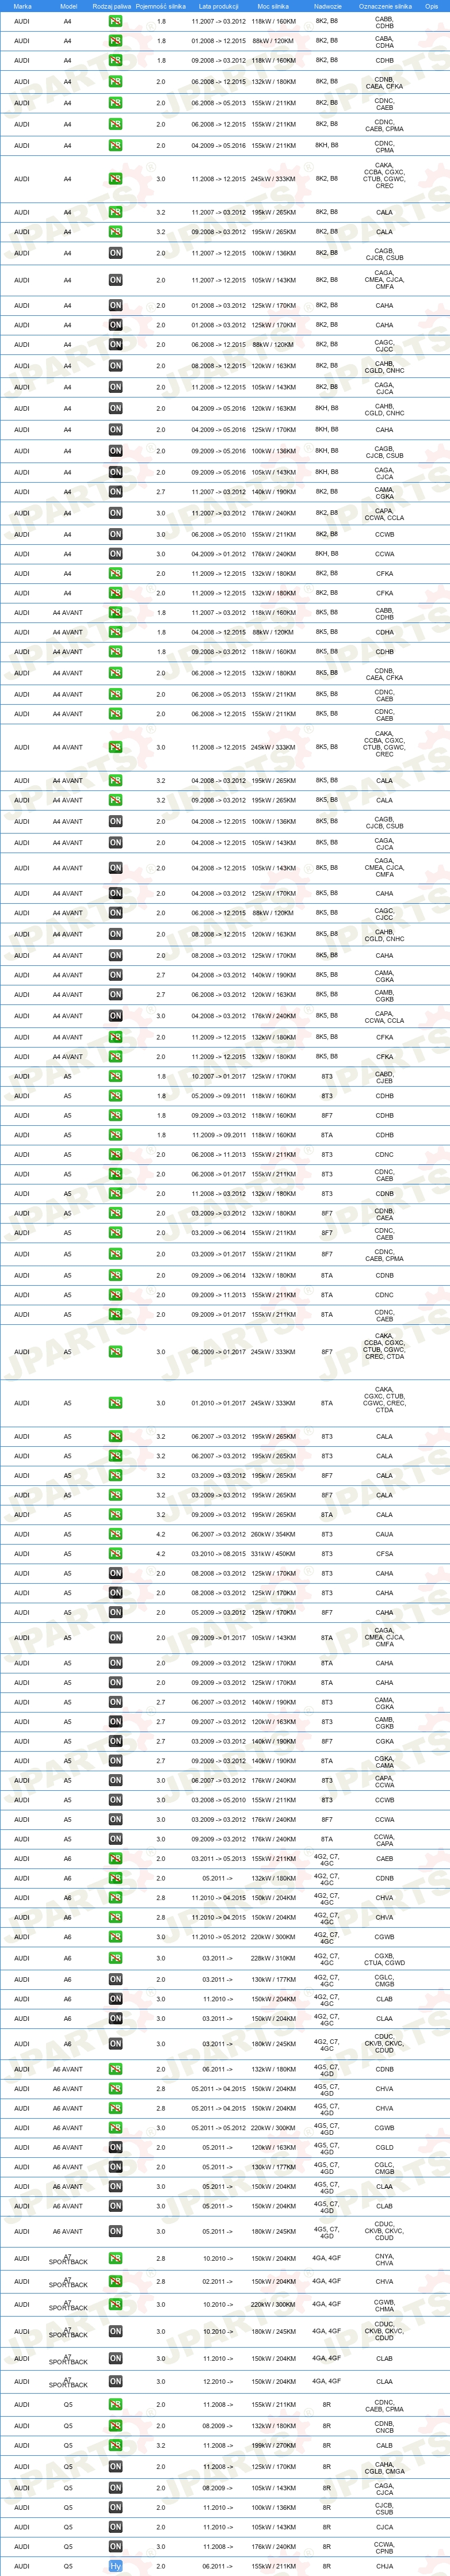Click PB petrol icon in A5 01.2010 245kW/333KM row
The image size is (450, 2576).
tap(115, 1403)
